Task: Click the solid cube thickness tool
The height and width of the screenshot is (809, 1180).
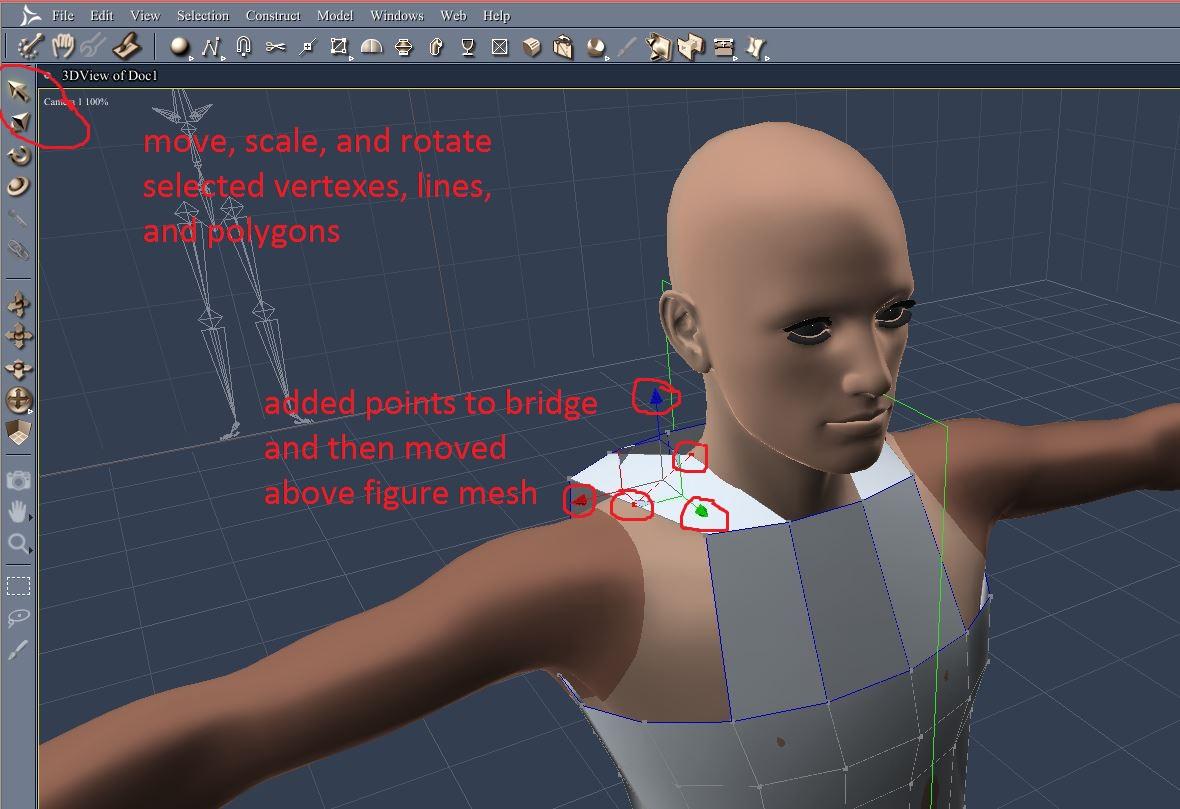Action: coord(532,47)
